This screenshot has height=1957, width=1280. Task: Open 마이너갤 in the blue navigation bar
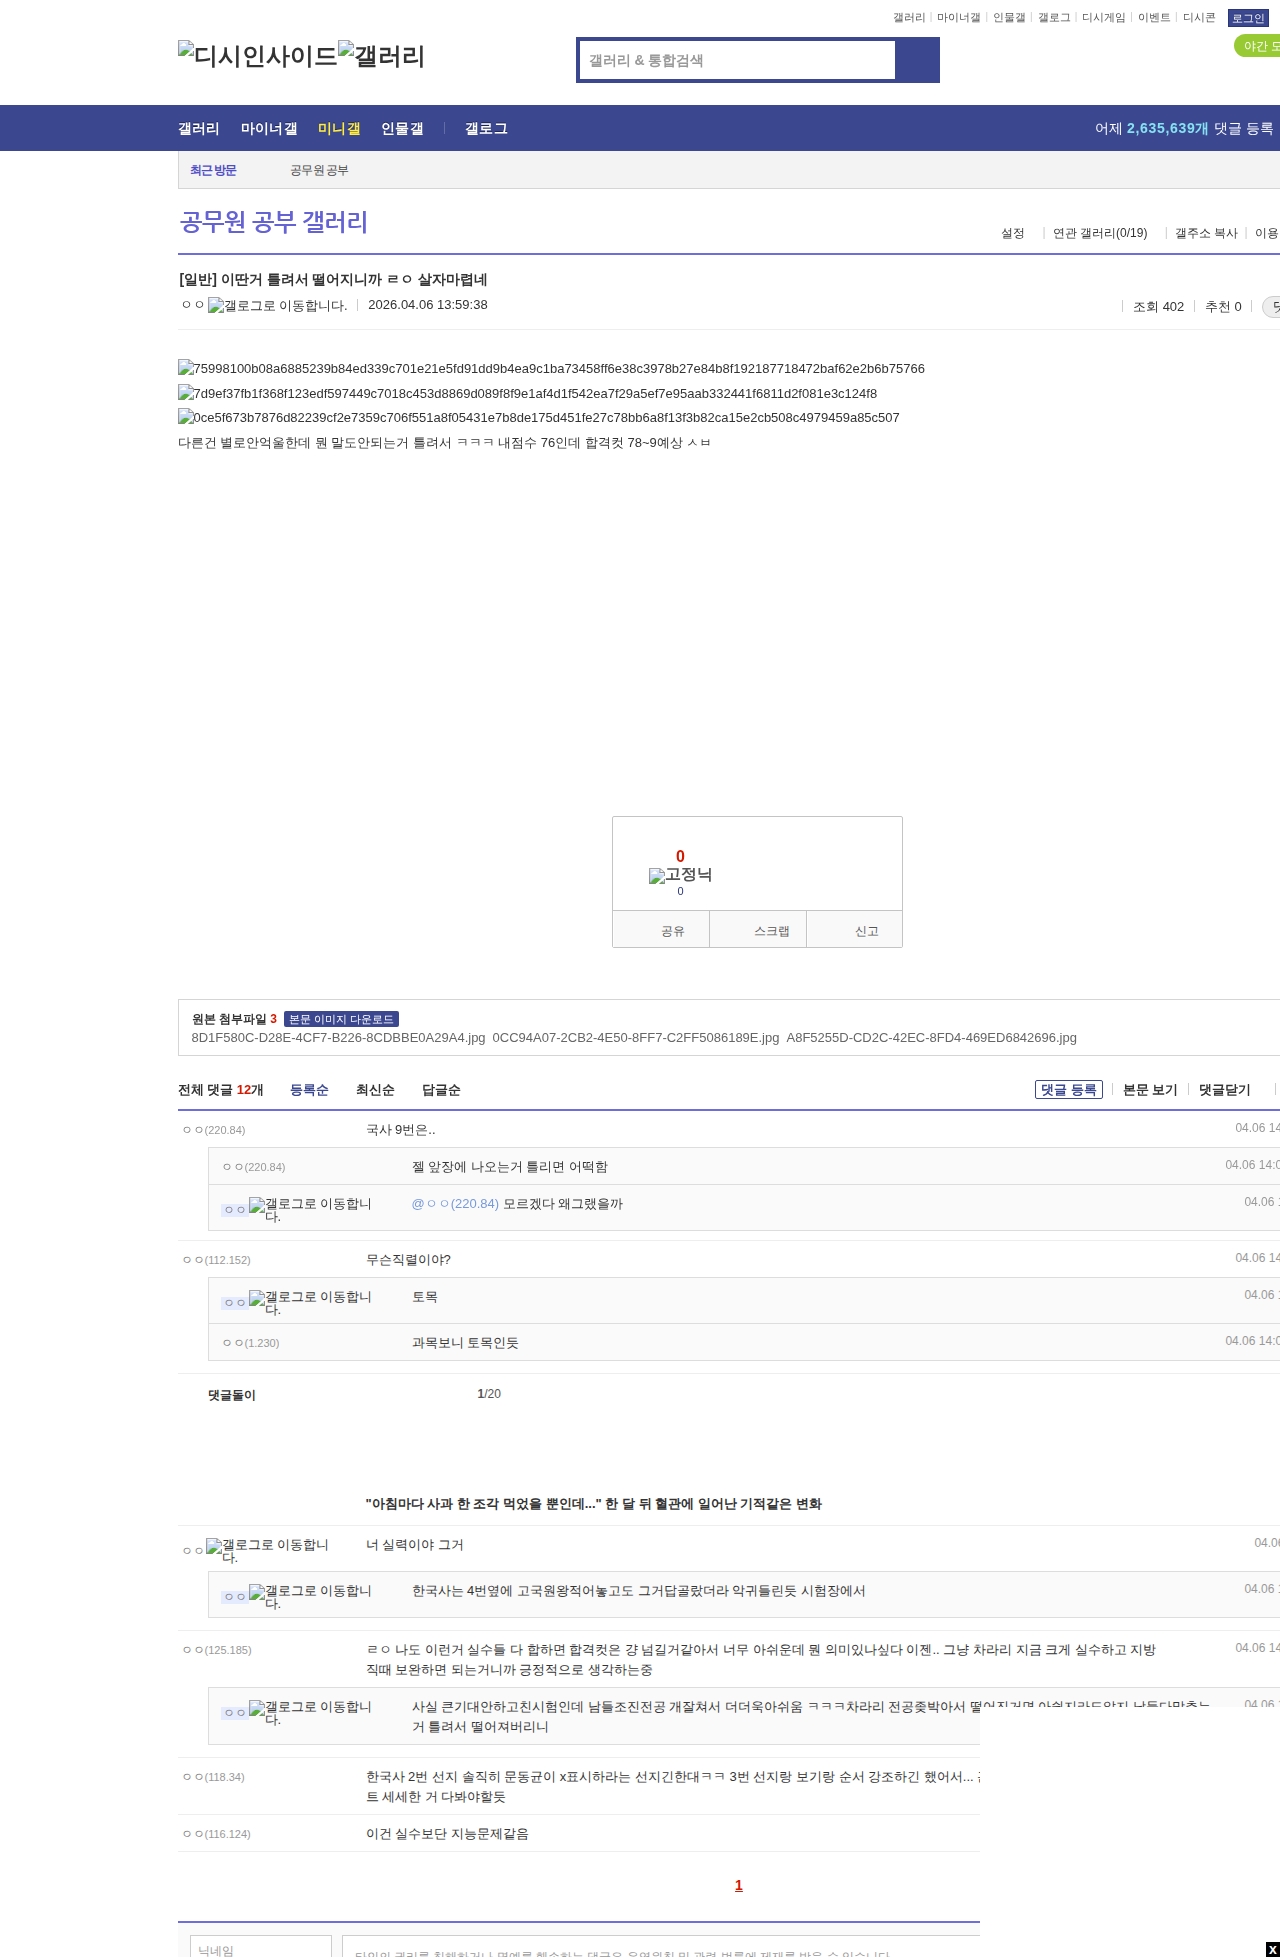coord(269,129)
